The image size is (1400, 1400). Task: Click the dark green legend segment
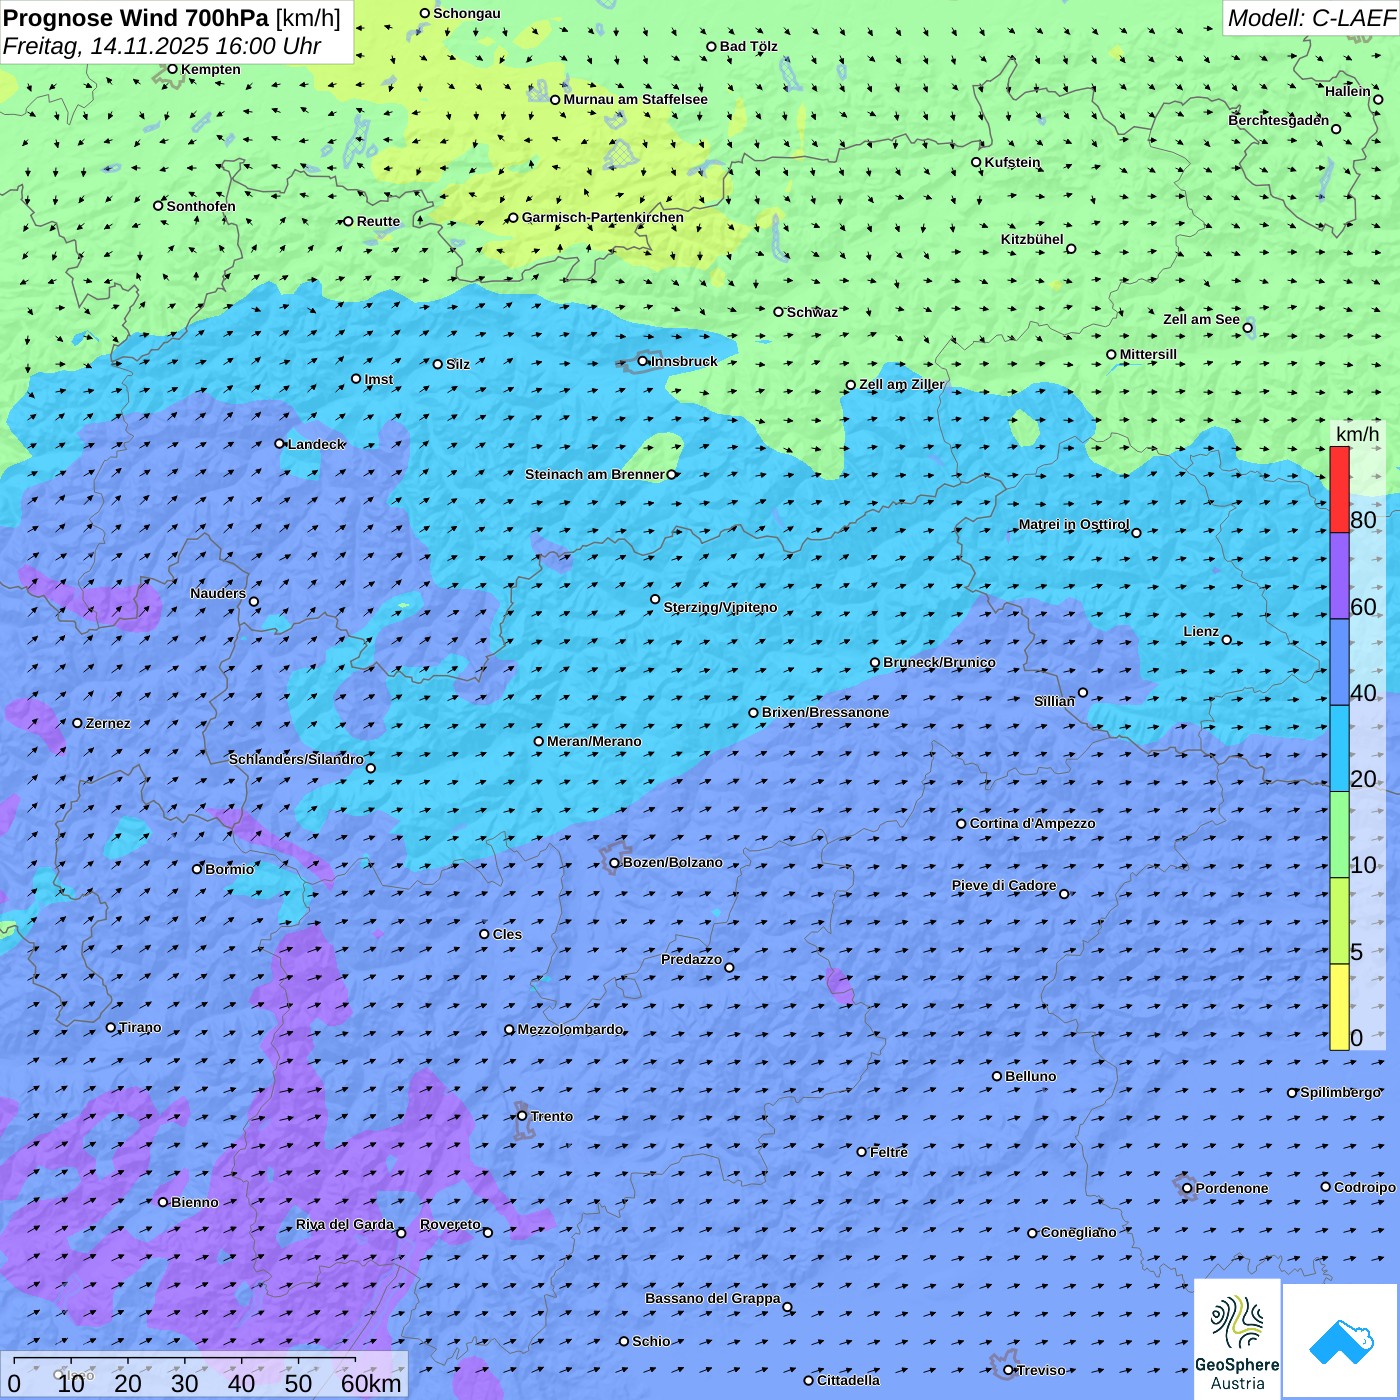tap(1339, 834)
